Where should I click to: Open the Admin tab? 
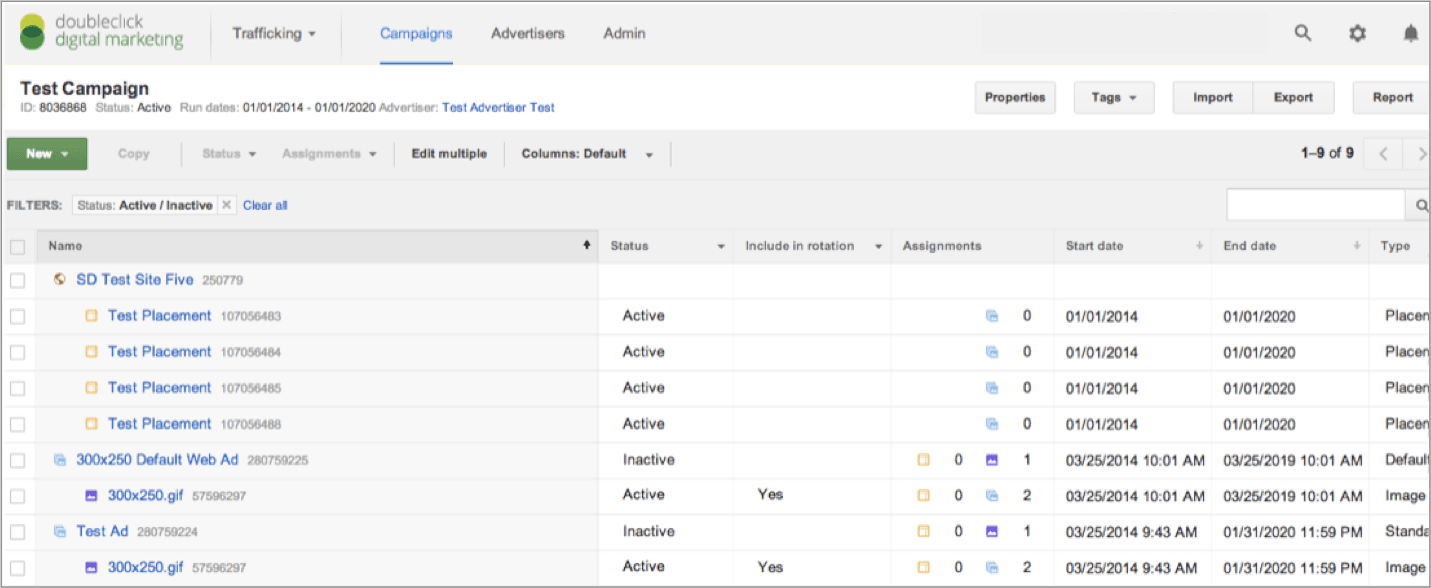click(624, 33)
